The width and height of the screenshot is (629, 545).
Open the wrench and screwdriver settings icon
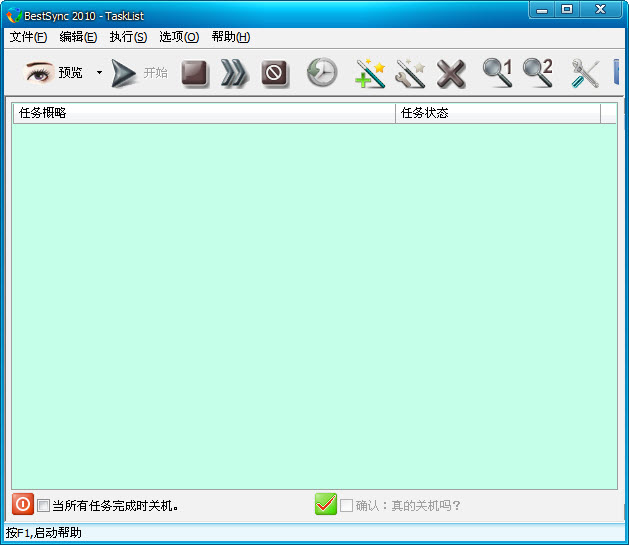[x=585, y=73]
